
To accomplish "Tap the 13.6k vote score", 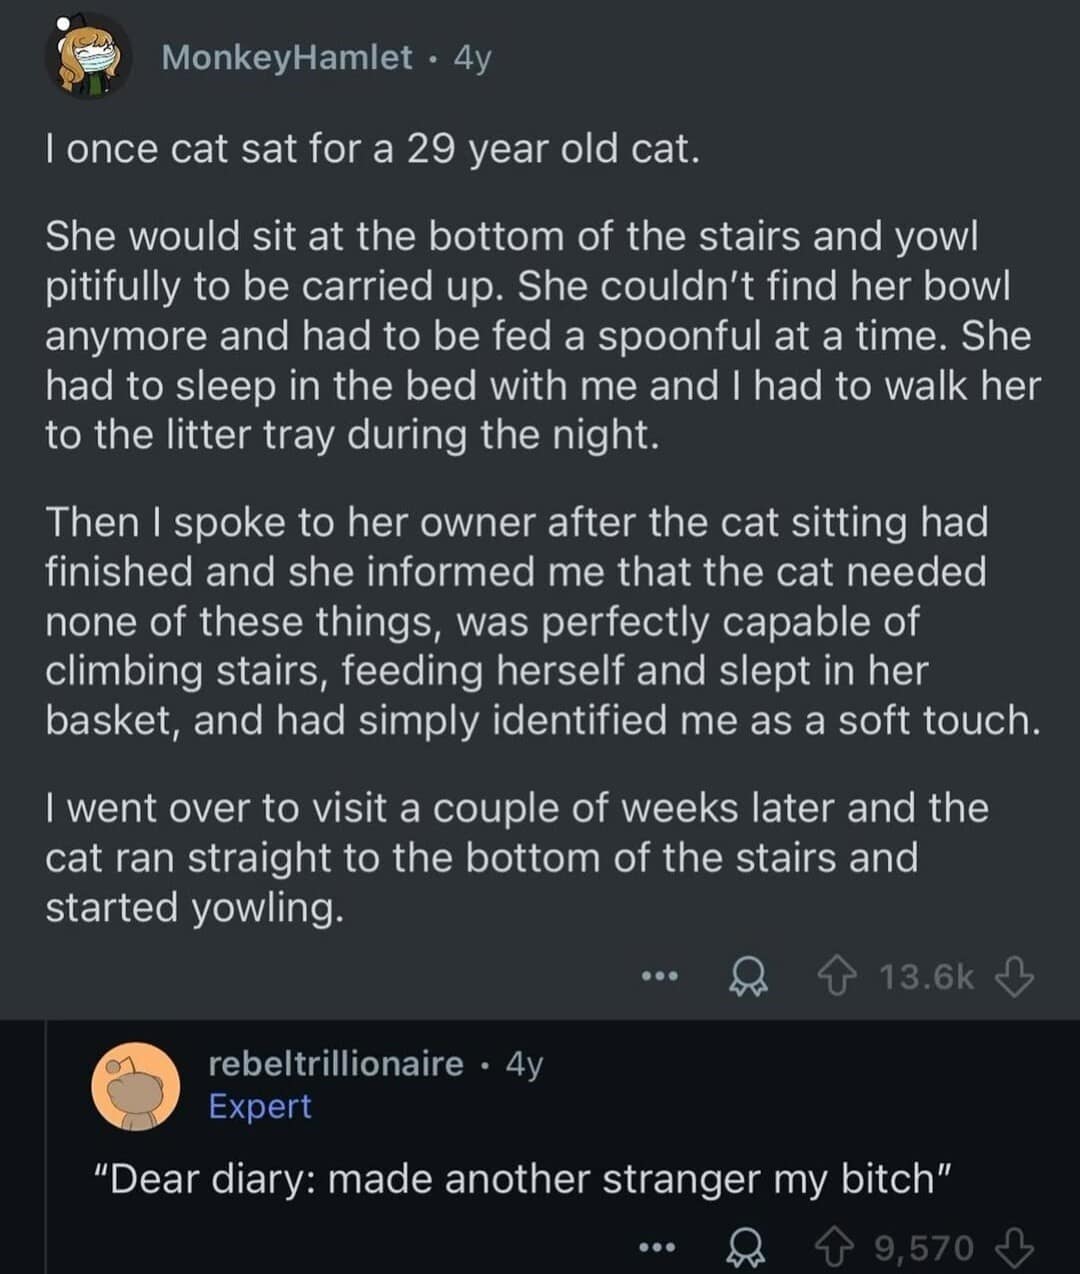I will click(x=926, y=976).
